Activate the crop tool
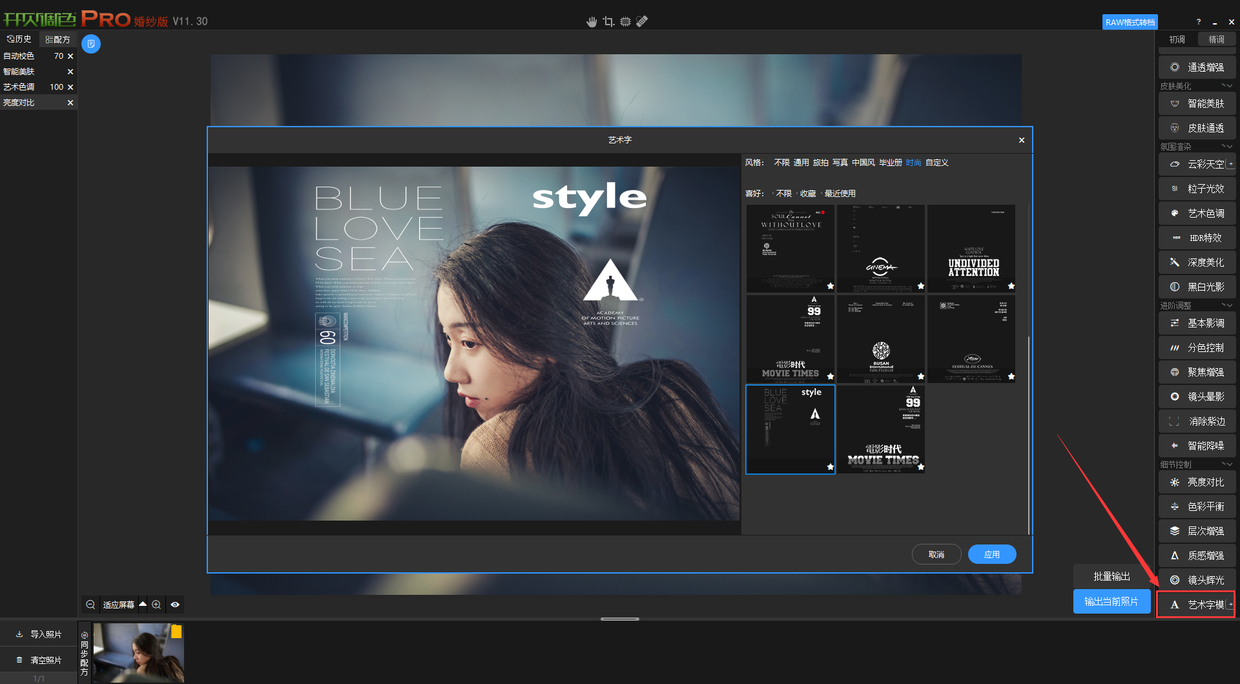Image resolution: width=1240 pixels, height=684 pixels. point(608,21)
